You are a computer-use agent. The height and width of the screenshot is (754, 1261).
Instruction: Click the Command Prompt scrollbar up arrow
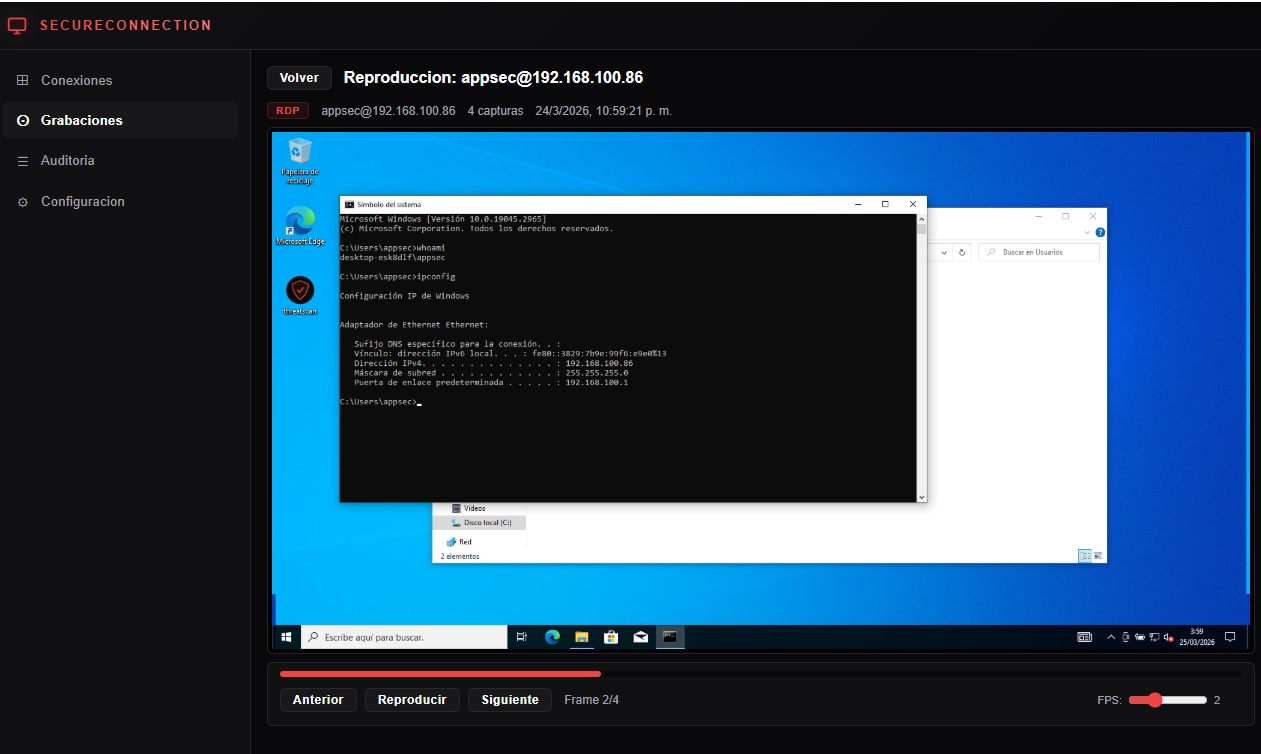point(922,217)
